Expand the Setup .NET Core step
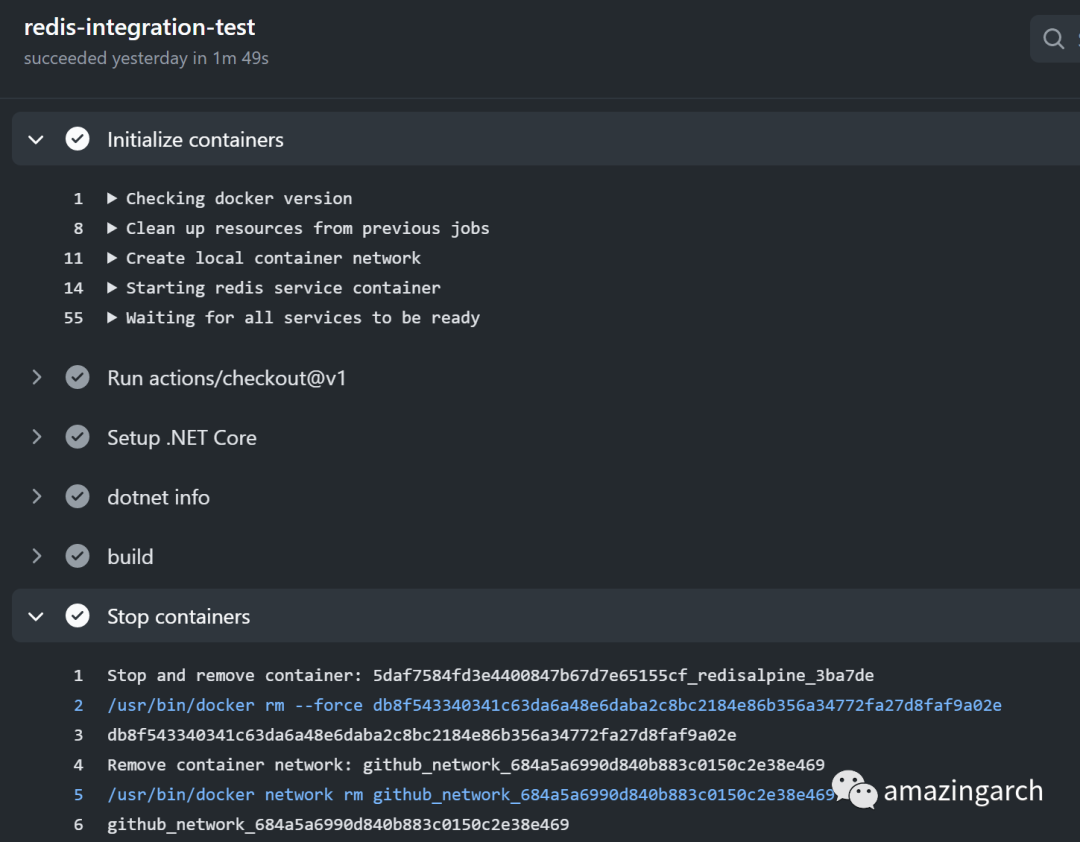 37,437
